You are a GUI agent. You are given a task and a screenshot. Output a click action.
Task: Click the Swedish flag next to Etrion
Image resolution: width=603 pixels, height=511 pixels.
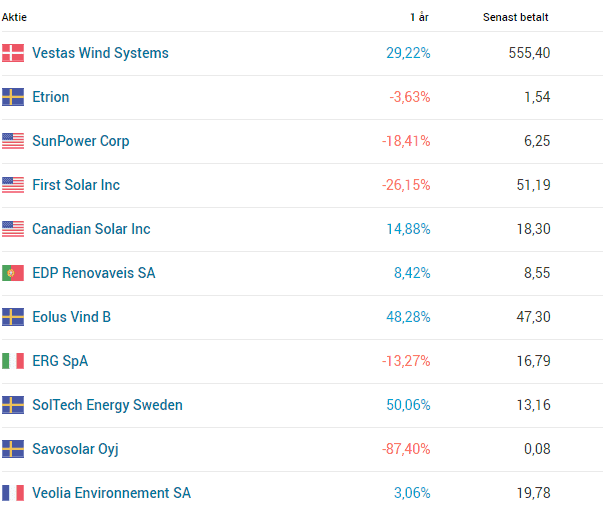click(x=13, y=97)
